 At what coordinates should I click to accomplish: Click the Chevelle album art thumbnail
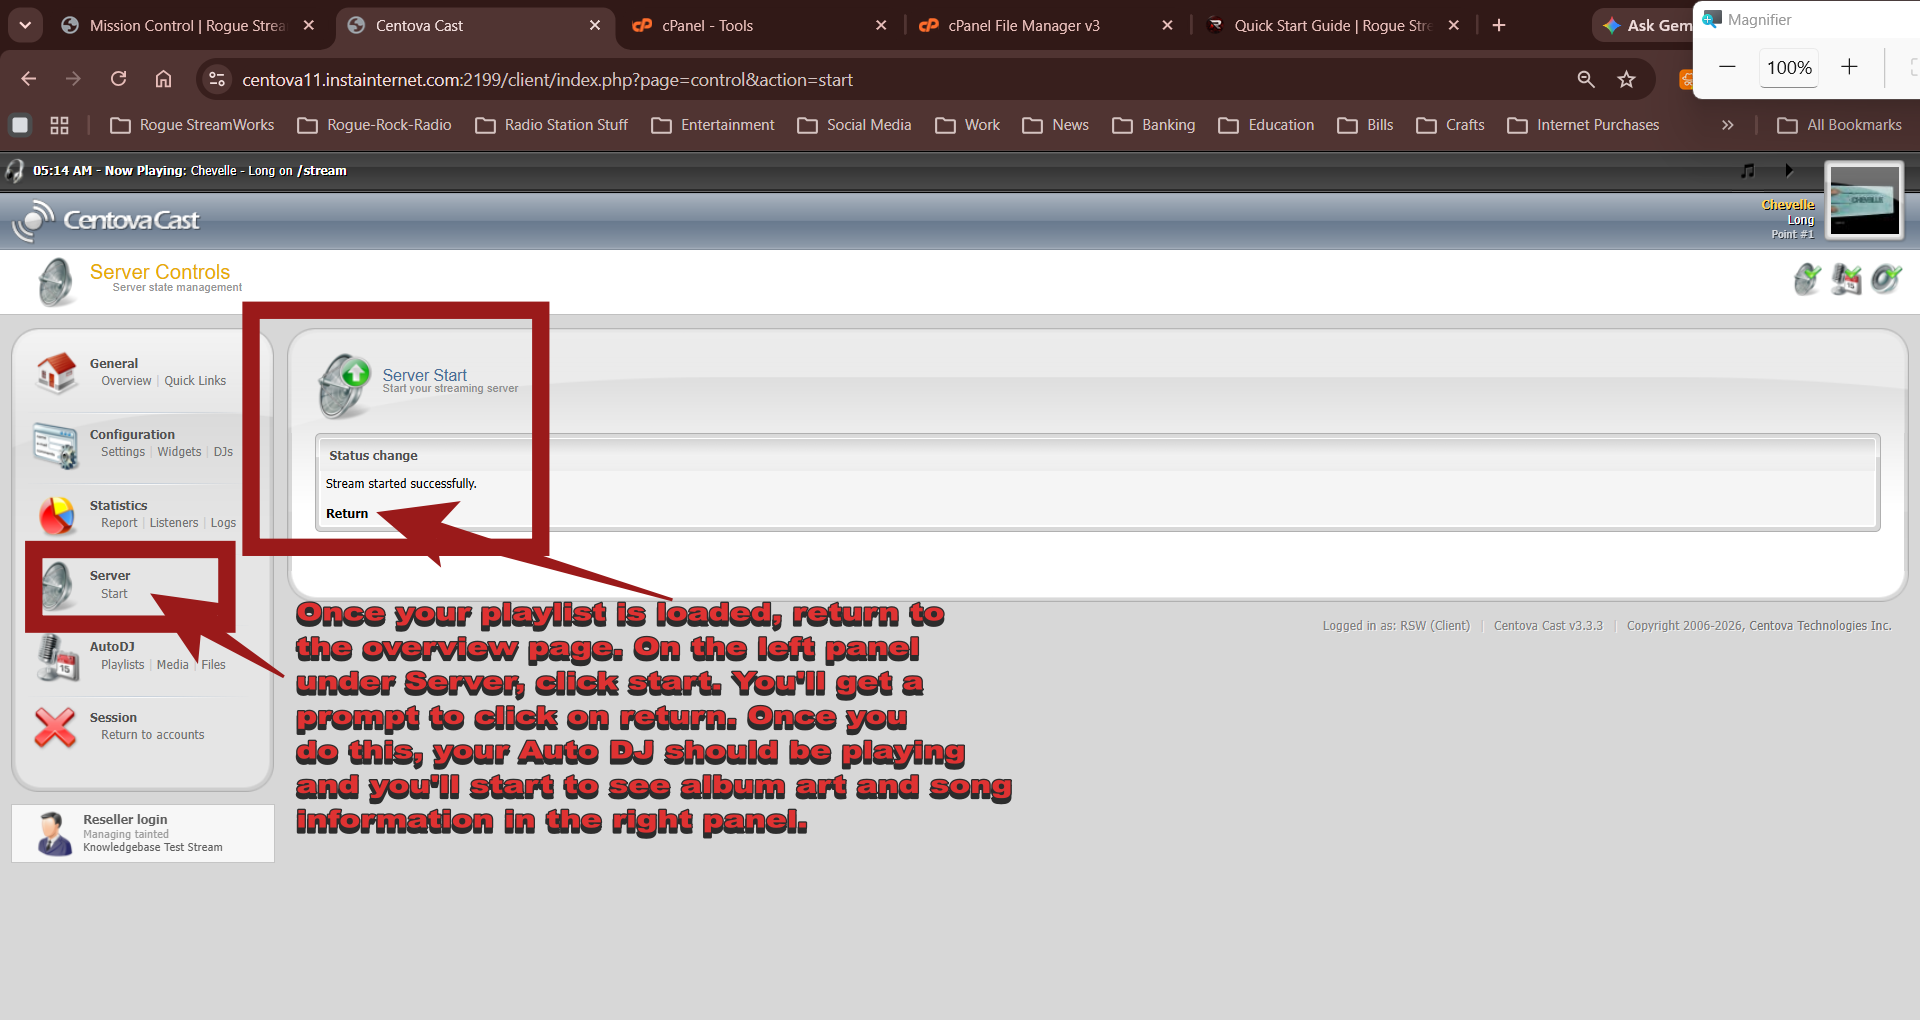(x=1864, y=201)
